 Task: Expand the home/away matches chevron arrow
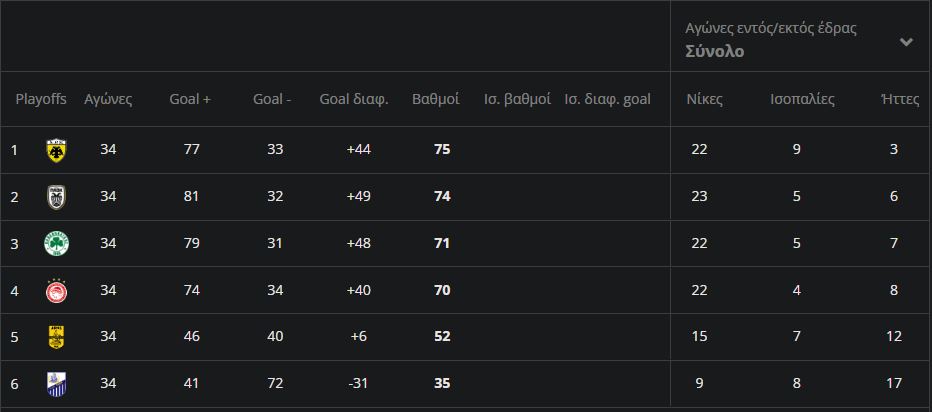click(x=906, y=42)
